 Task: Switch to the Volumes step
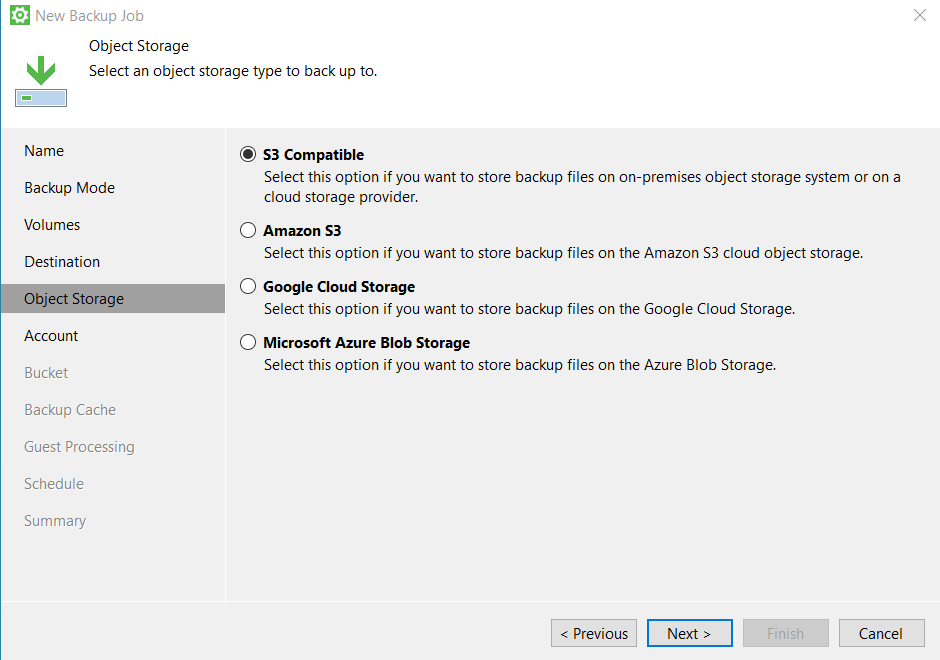point(52,225)
